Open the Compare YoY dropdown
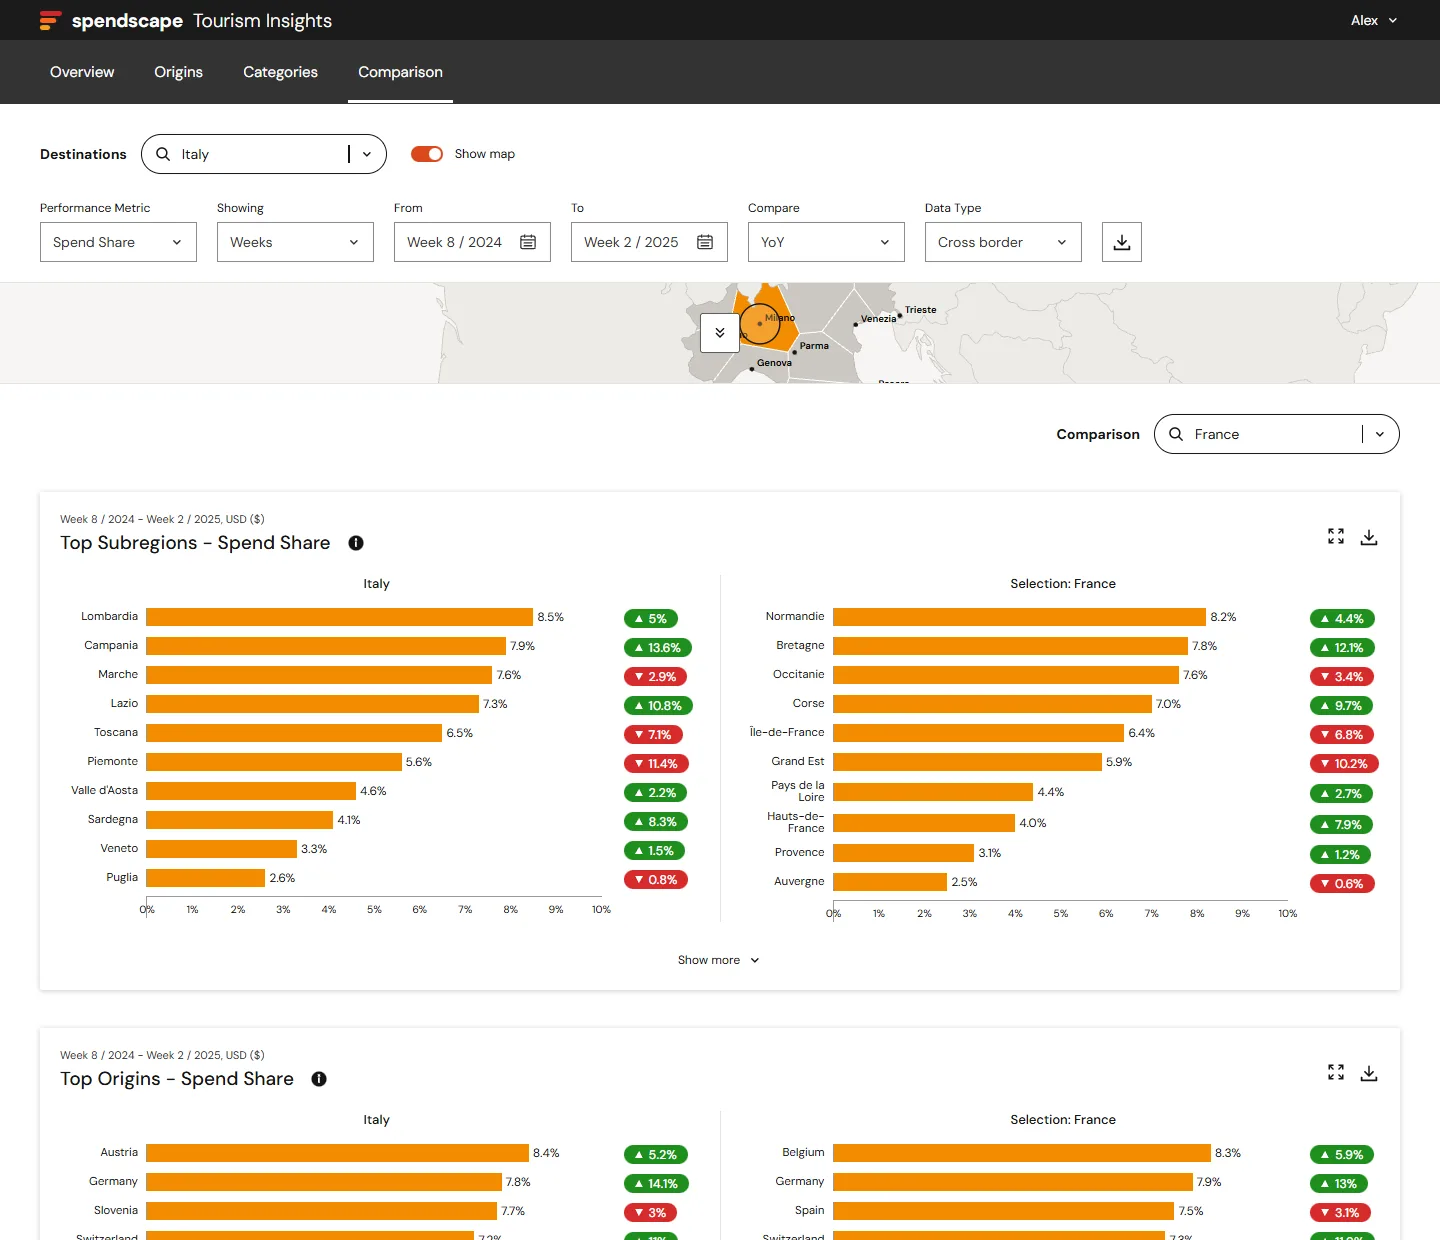 [826, 242]
